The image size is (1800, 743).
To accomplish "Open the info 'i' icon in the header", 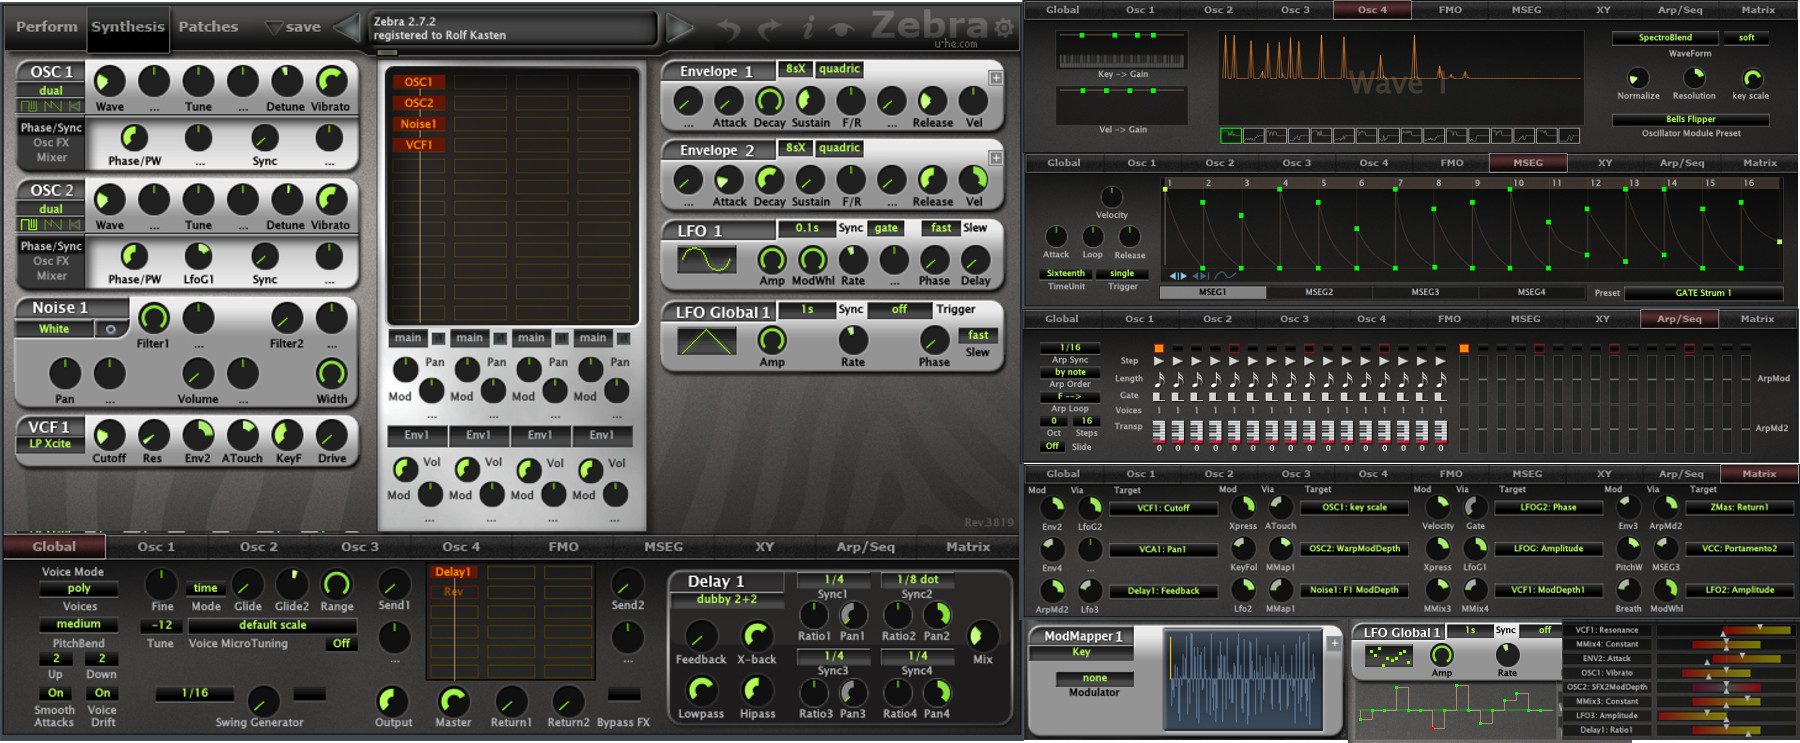I will coord(808,28).
